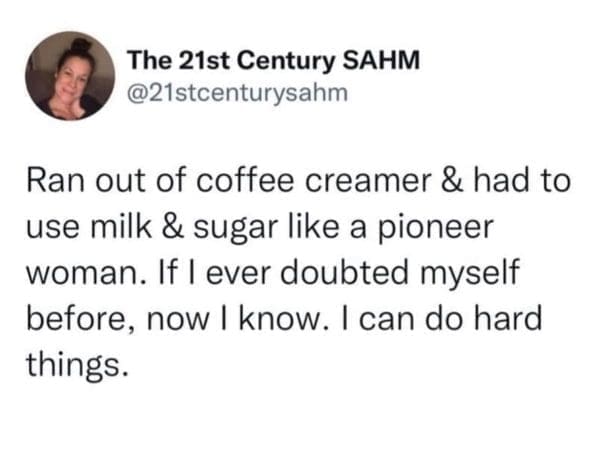Click the profile avatar photo
This screenshot has width=600, height=470.
coord(70,75)
